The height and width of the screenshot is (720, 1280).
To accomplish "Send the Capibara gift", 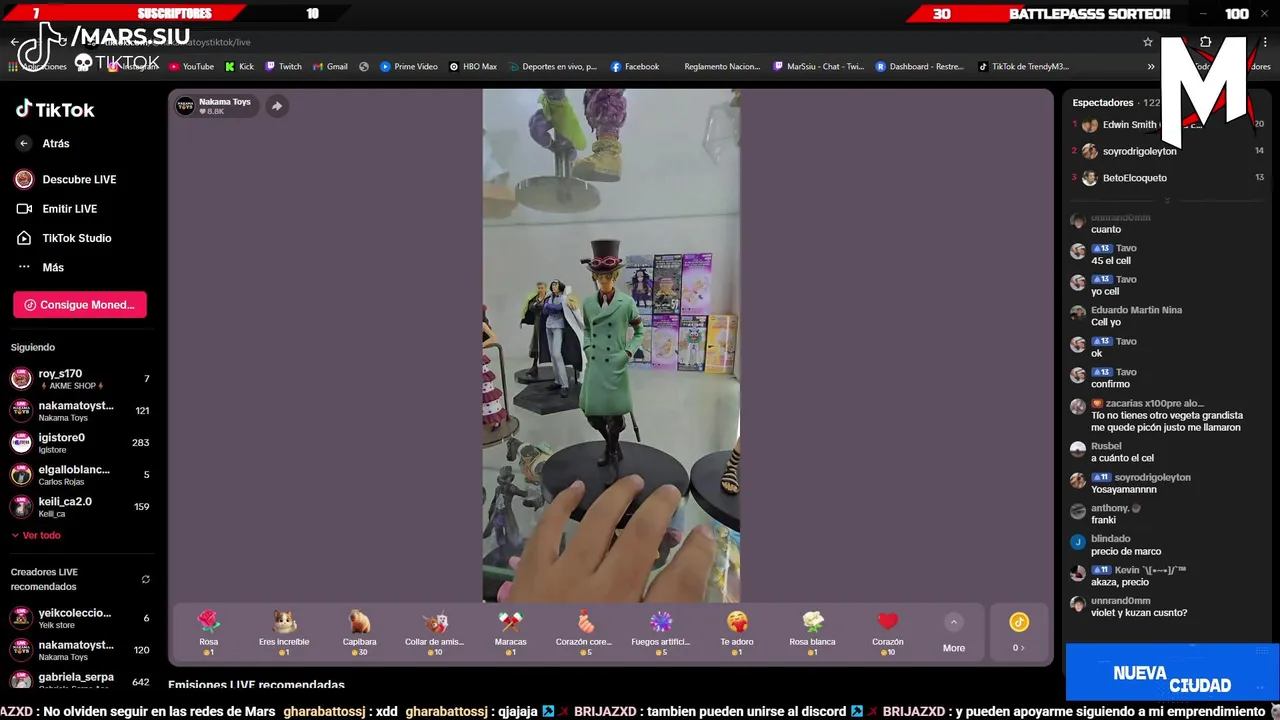I will coord(359,633).
